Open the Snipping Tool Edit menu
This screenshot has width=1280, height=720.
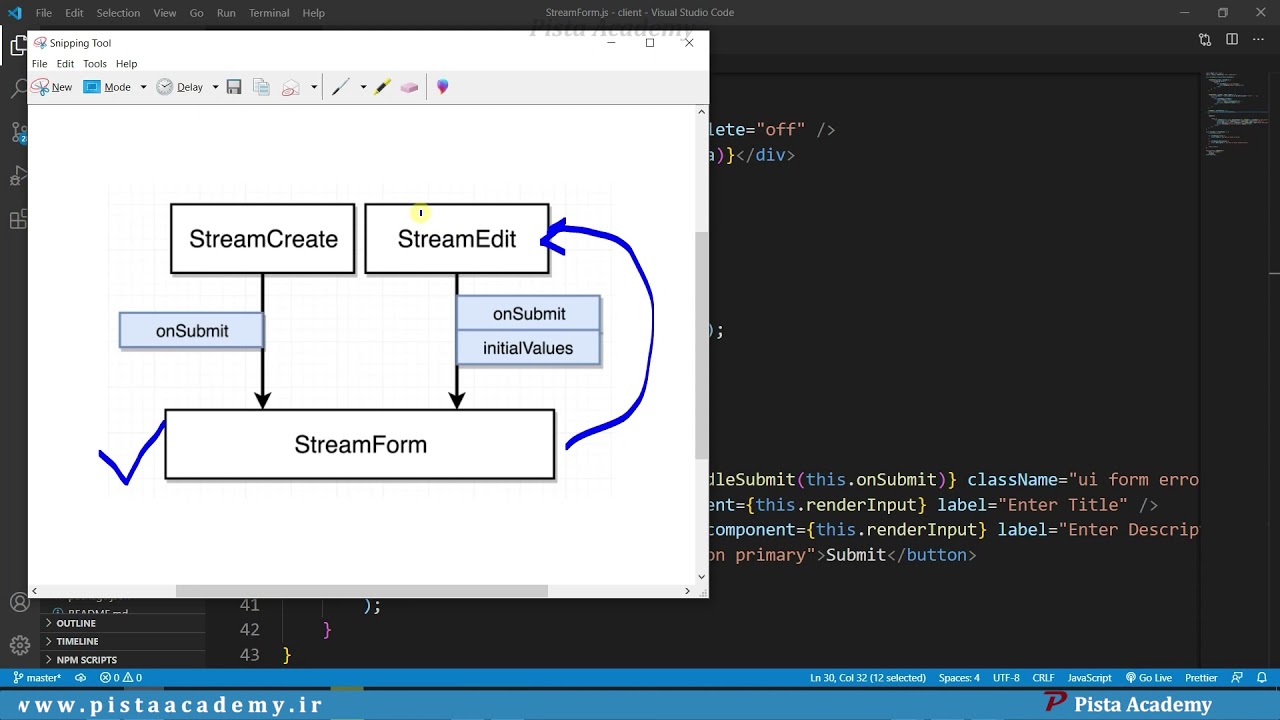[65, 64]
